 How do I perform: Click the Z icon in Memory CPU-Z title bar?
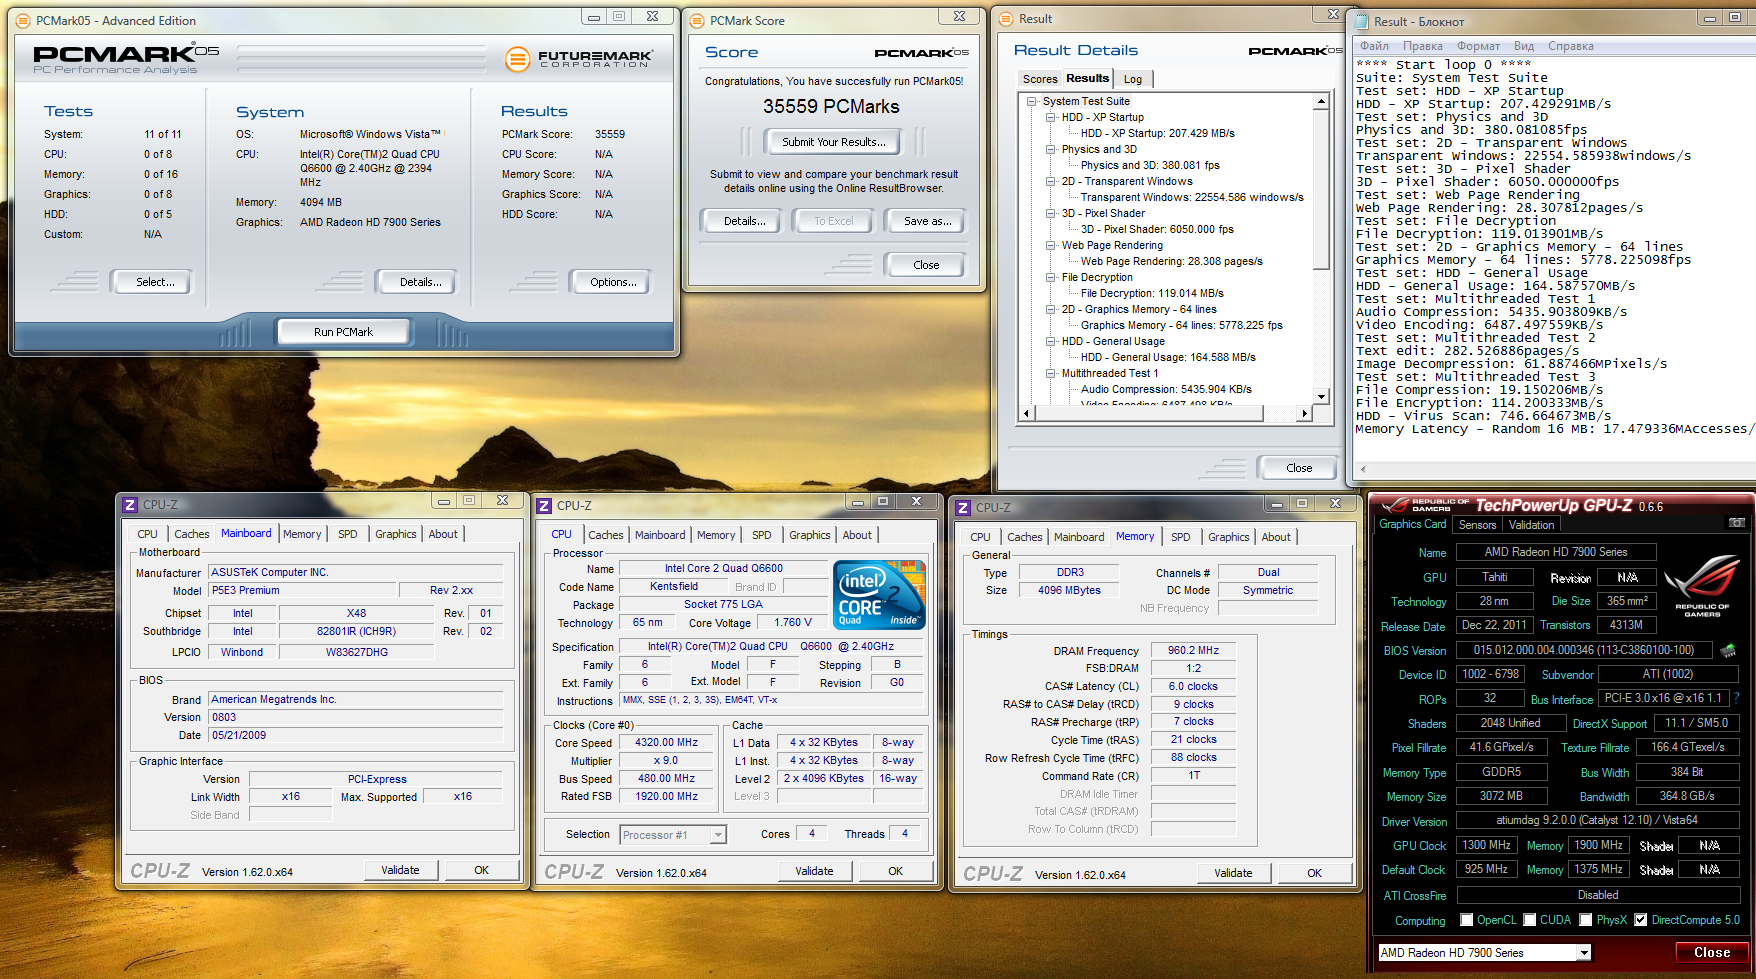pos(963,508)
